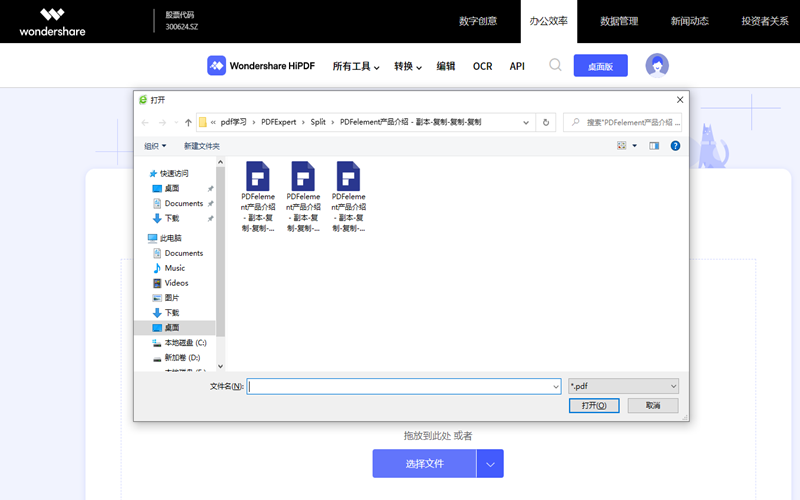The image size is (800, 500).
Task: Open the 所有工具 menu
Action: click(x=356, y=66)
